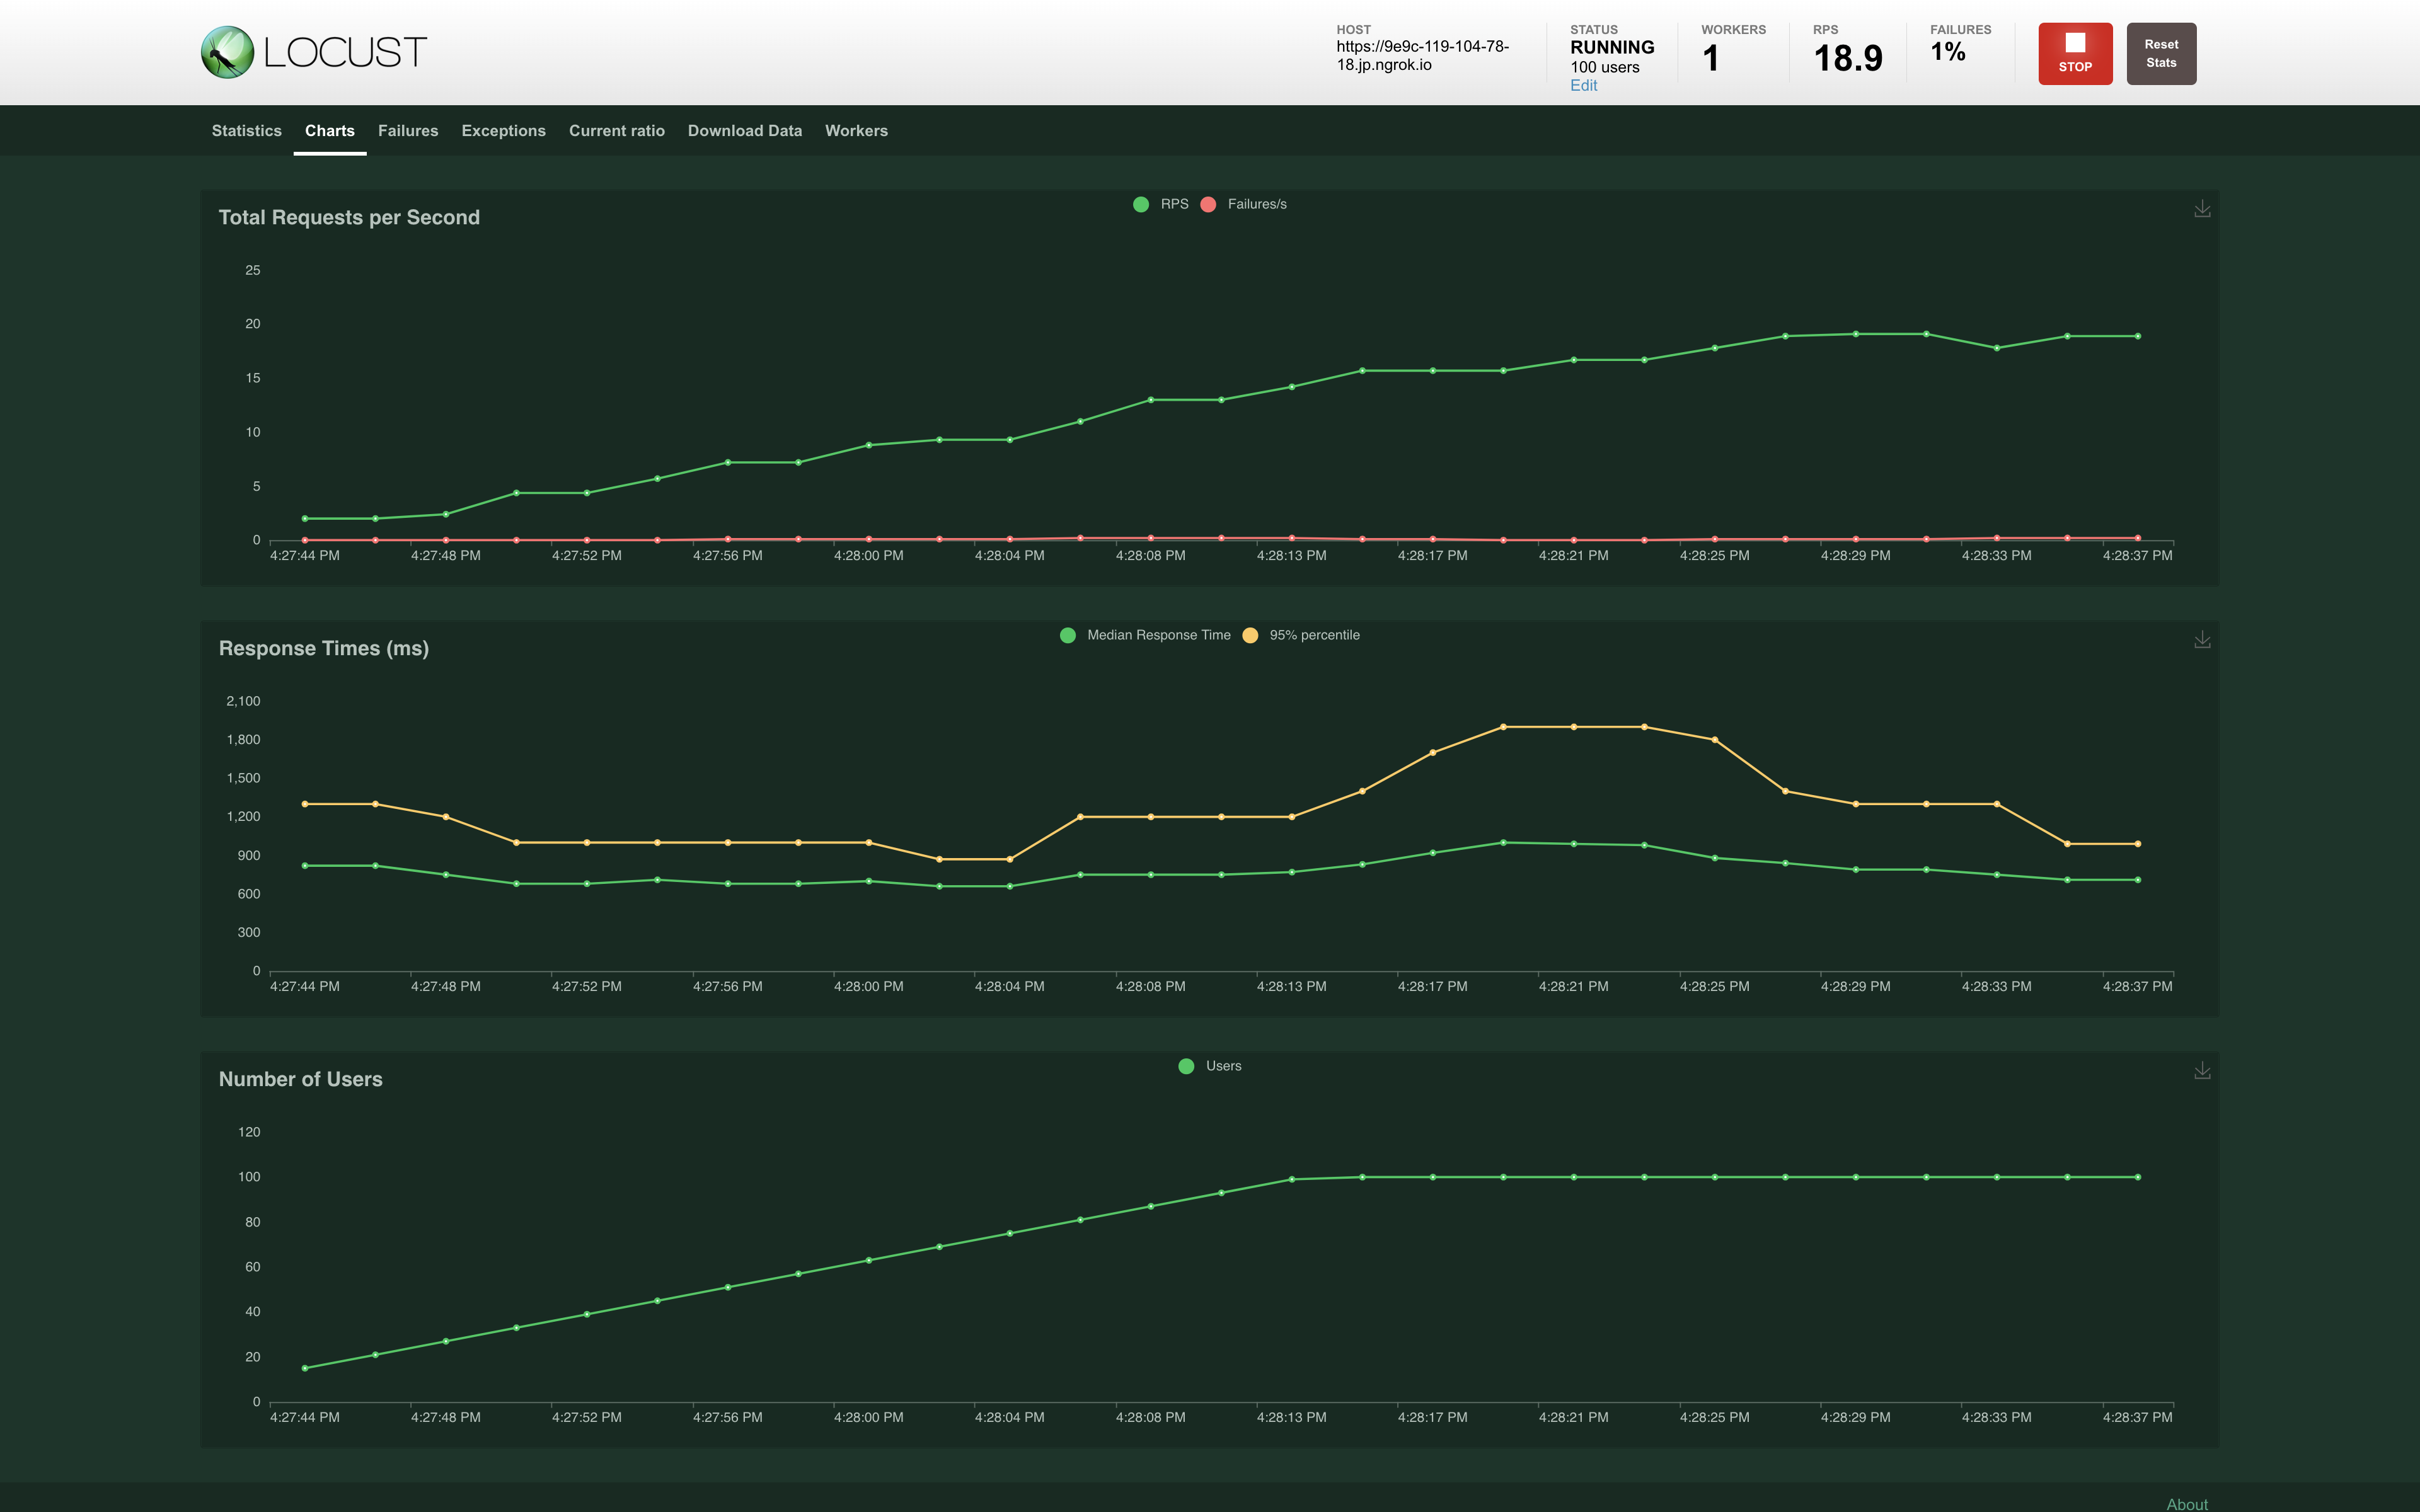This screenshot has height=1512, width=2420.
Task: Toggle the RPS series legend dot
Action: pyautogui.click(x=1141, y=204)
